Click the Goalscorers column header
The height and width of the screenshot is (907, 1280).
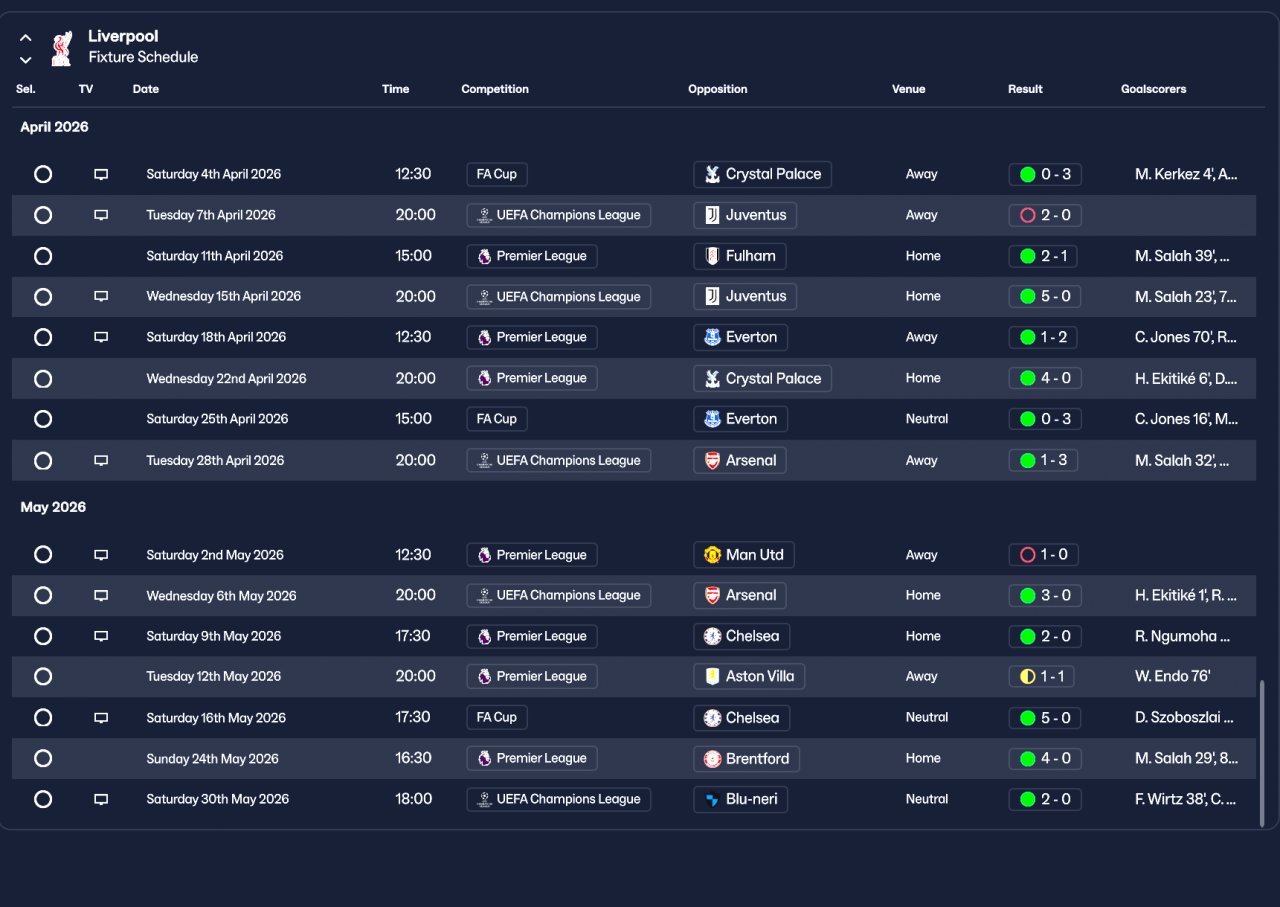coord(1154,89)
